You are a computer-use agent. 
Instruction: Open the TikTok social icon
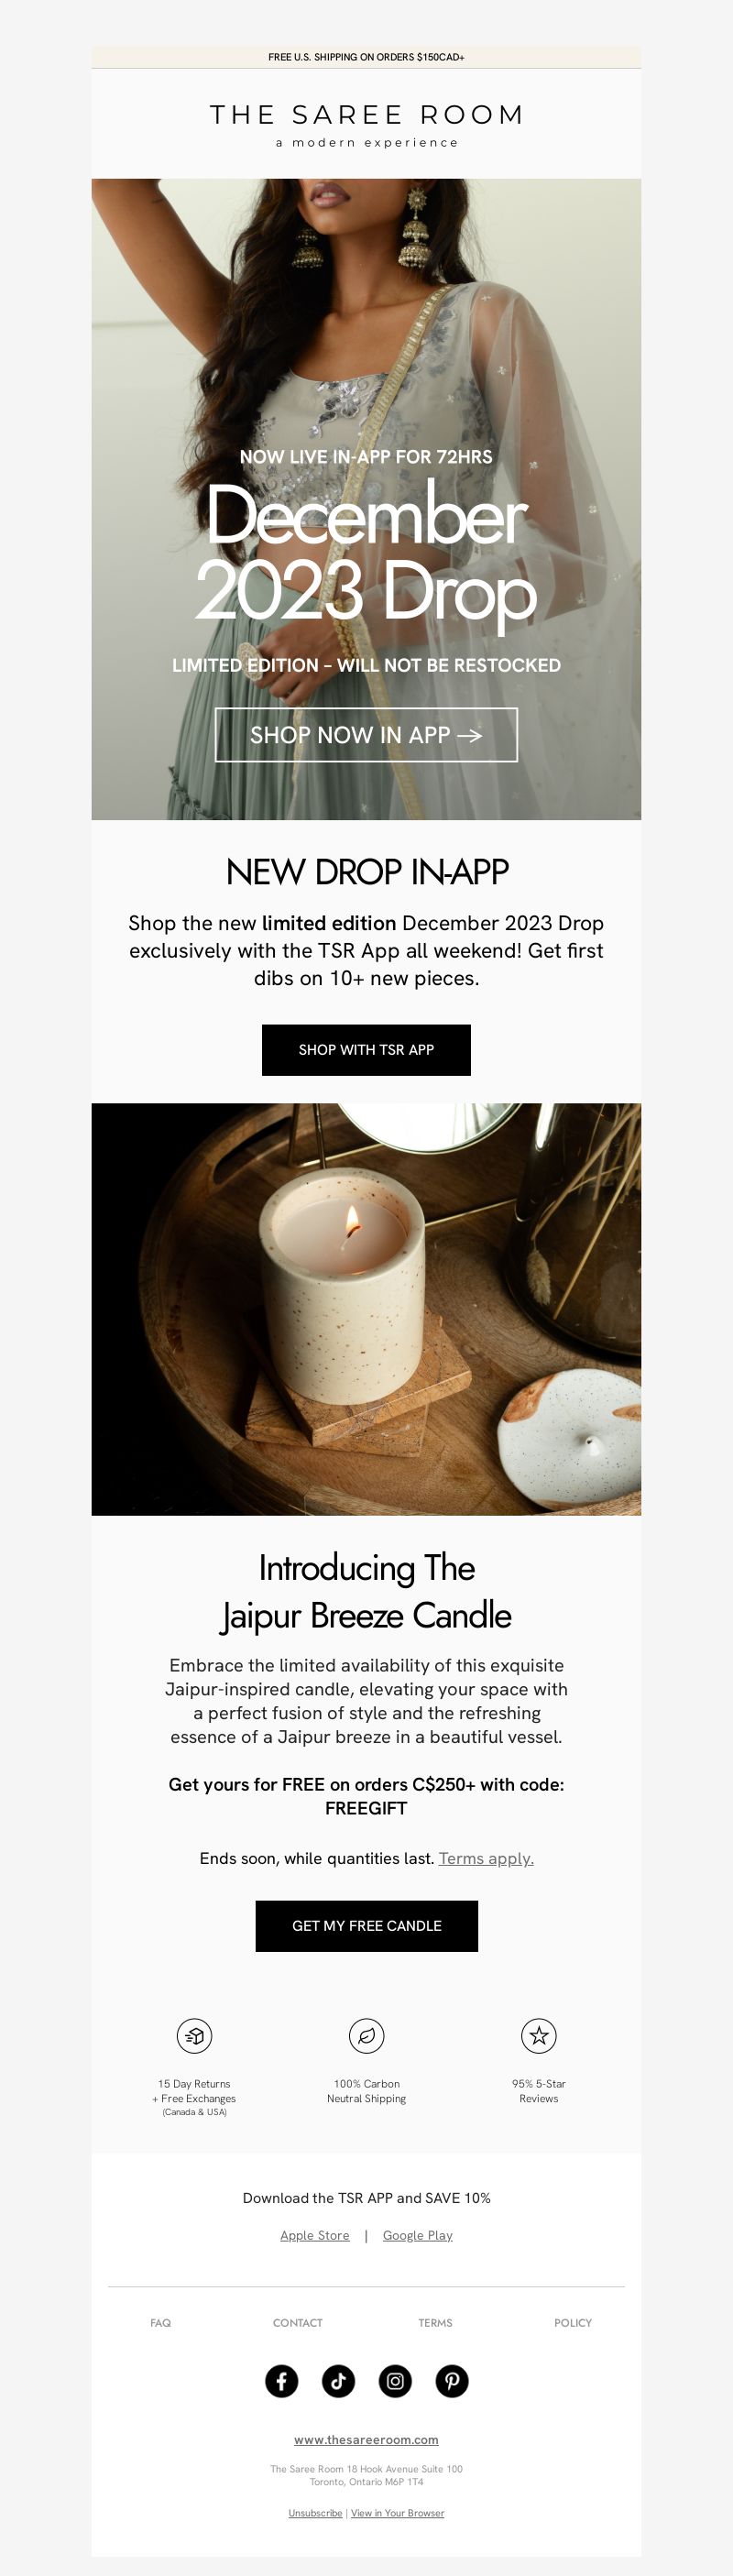(338, 2381)
